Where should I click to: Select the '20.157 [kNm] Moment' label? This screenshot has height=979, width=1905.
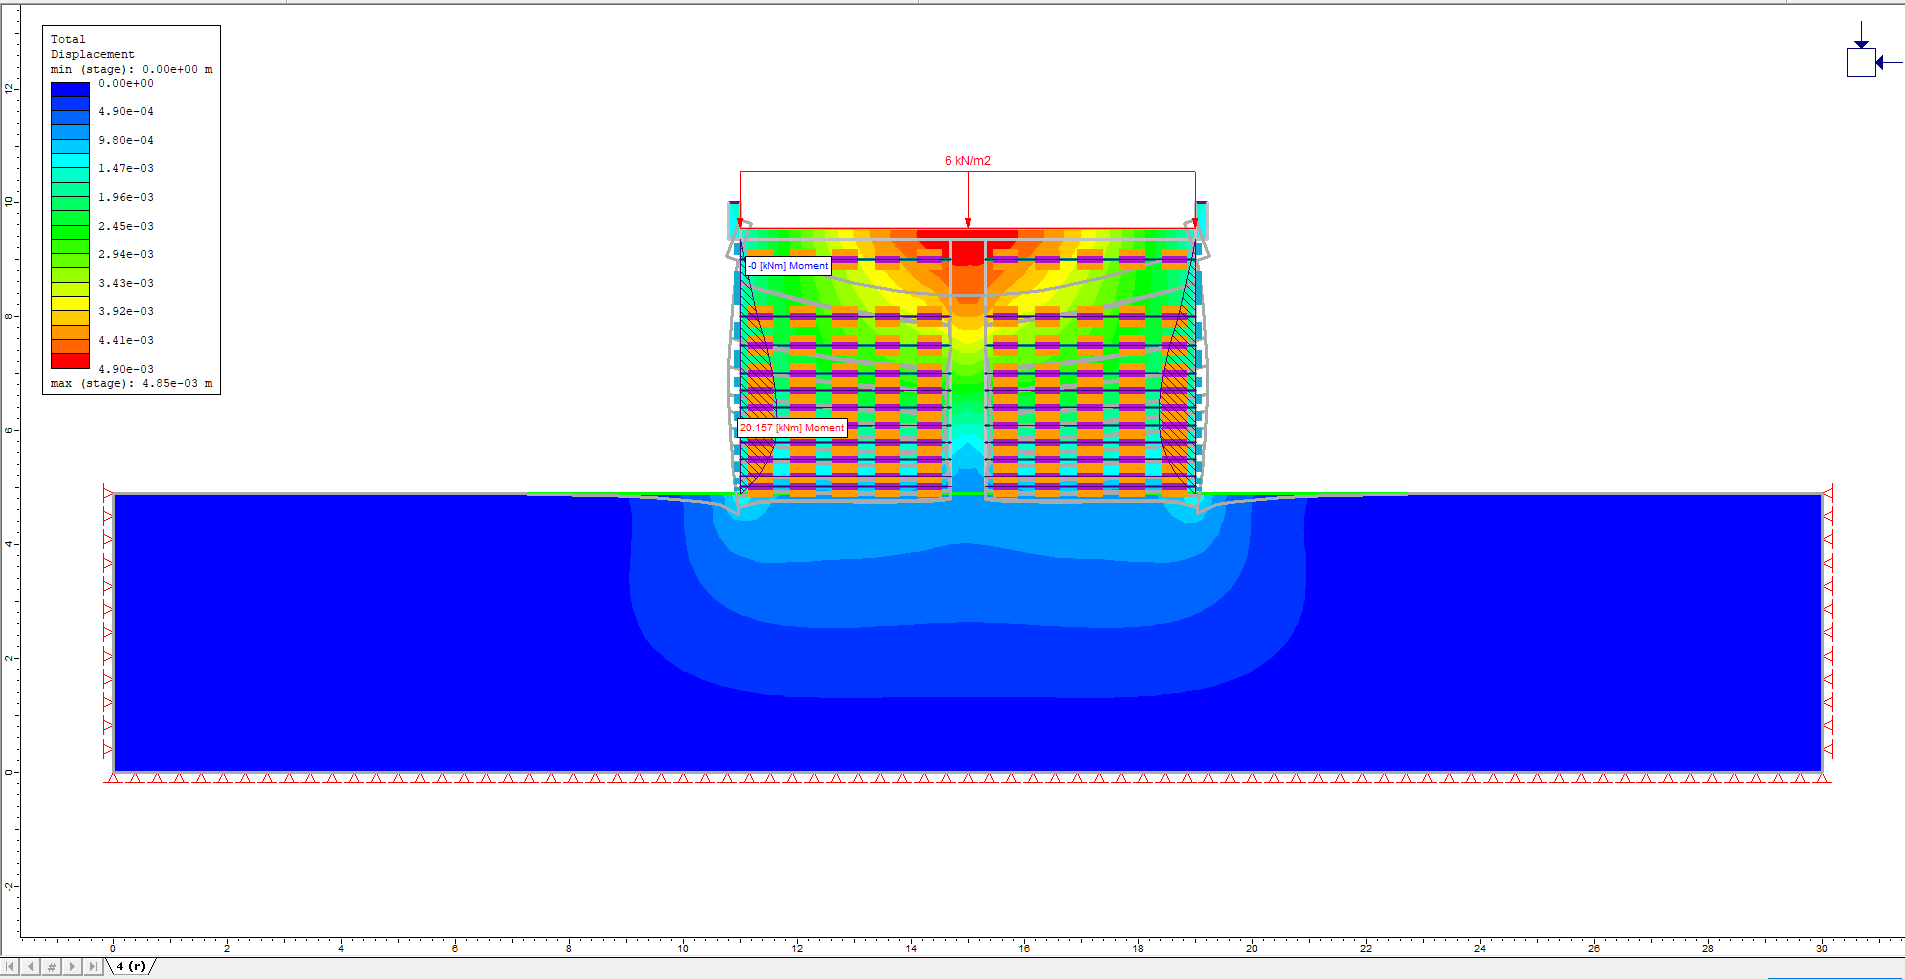point(792,428)
